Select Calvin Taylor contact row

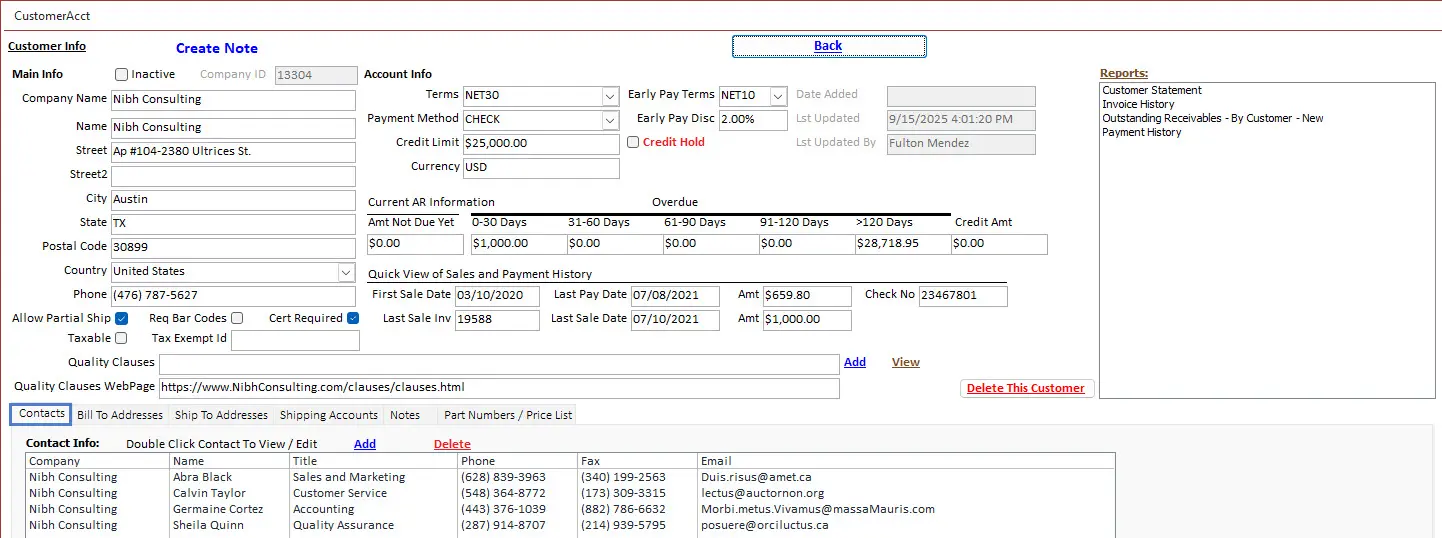(570, 493)
